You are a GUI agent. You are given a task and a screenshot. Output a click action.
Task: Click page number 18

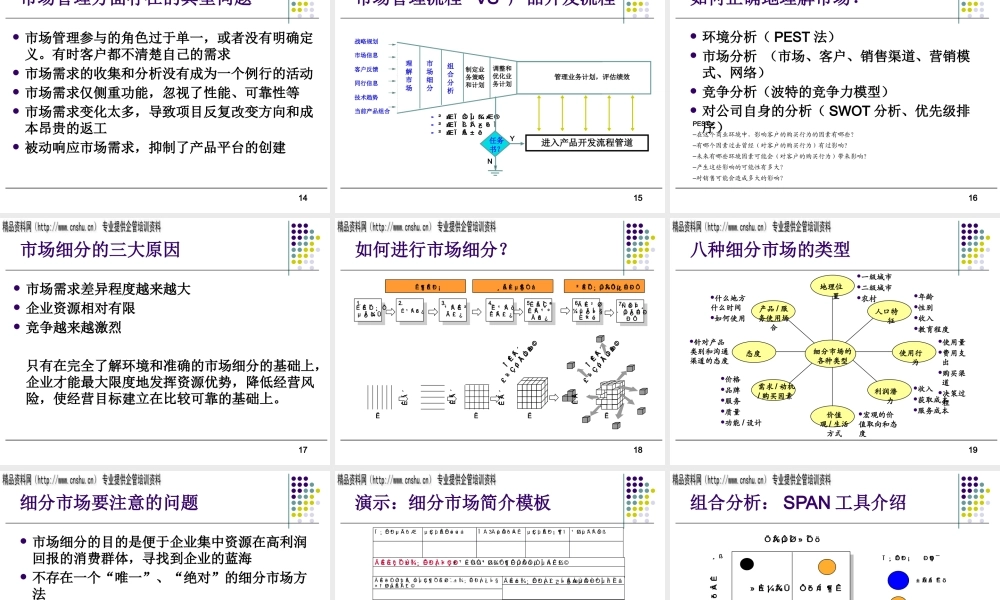point(638,450)
